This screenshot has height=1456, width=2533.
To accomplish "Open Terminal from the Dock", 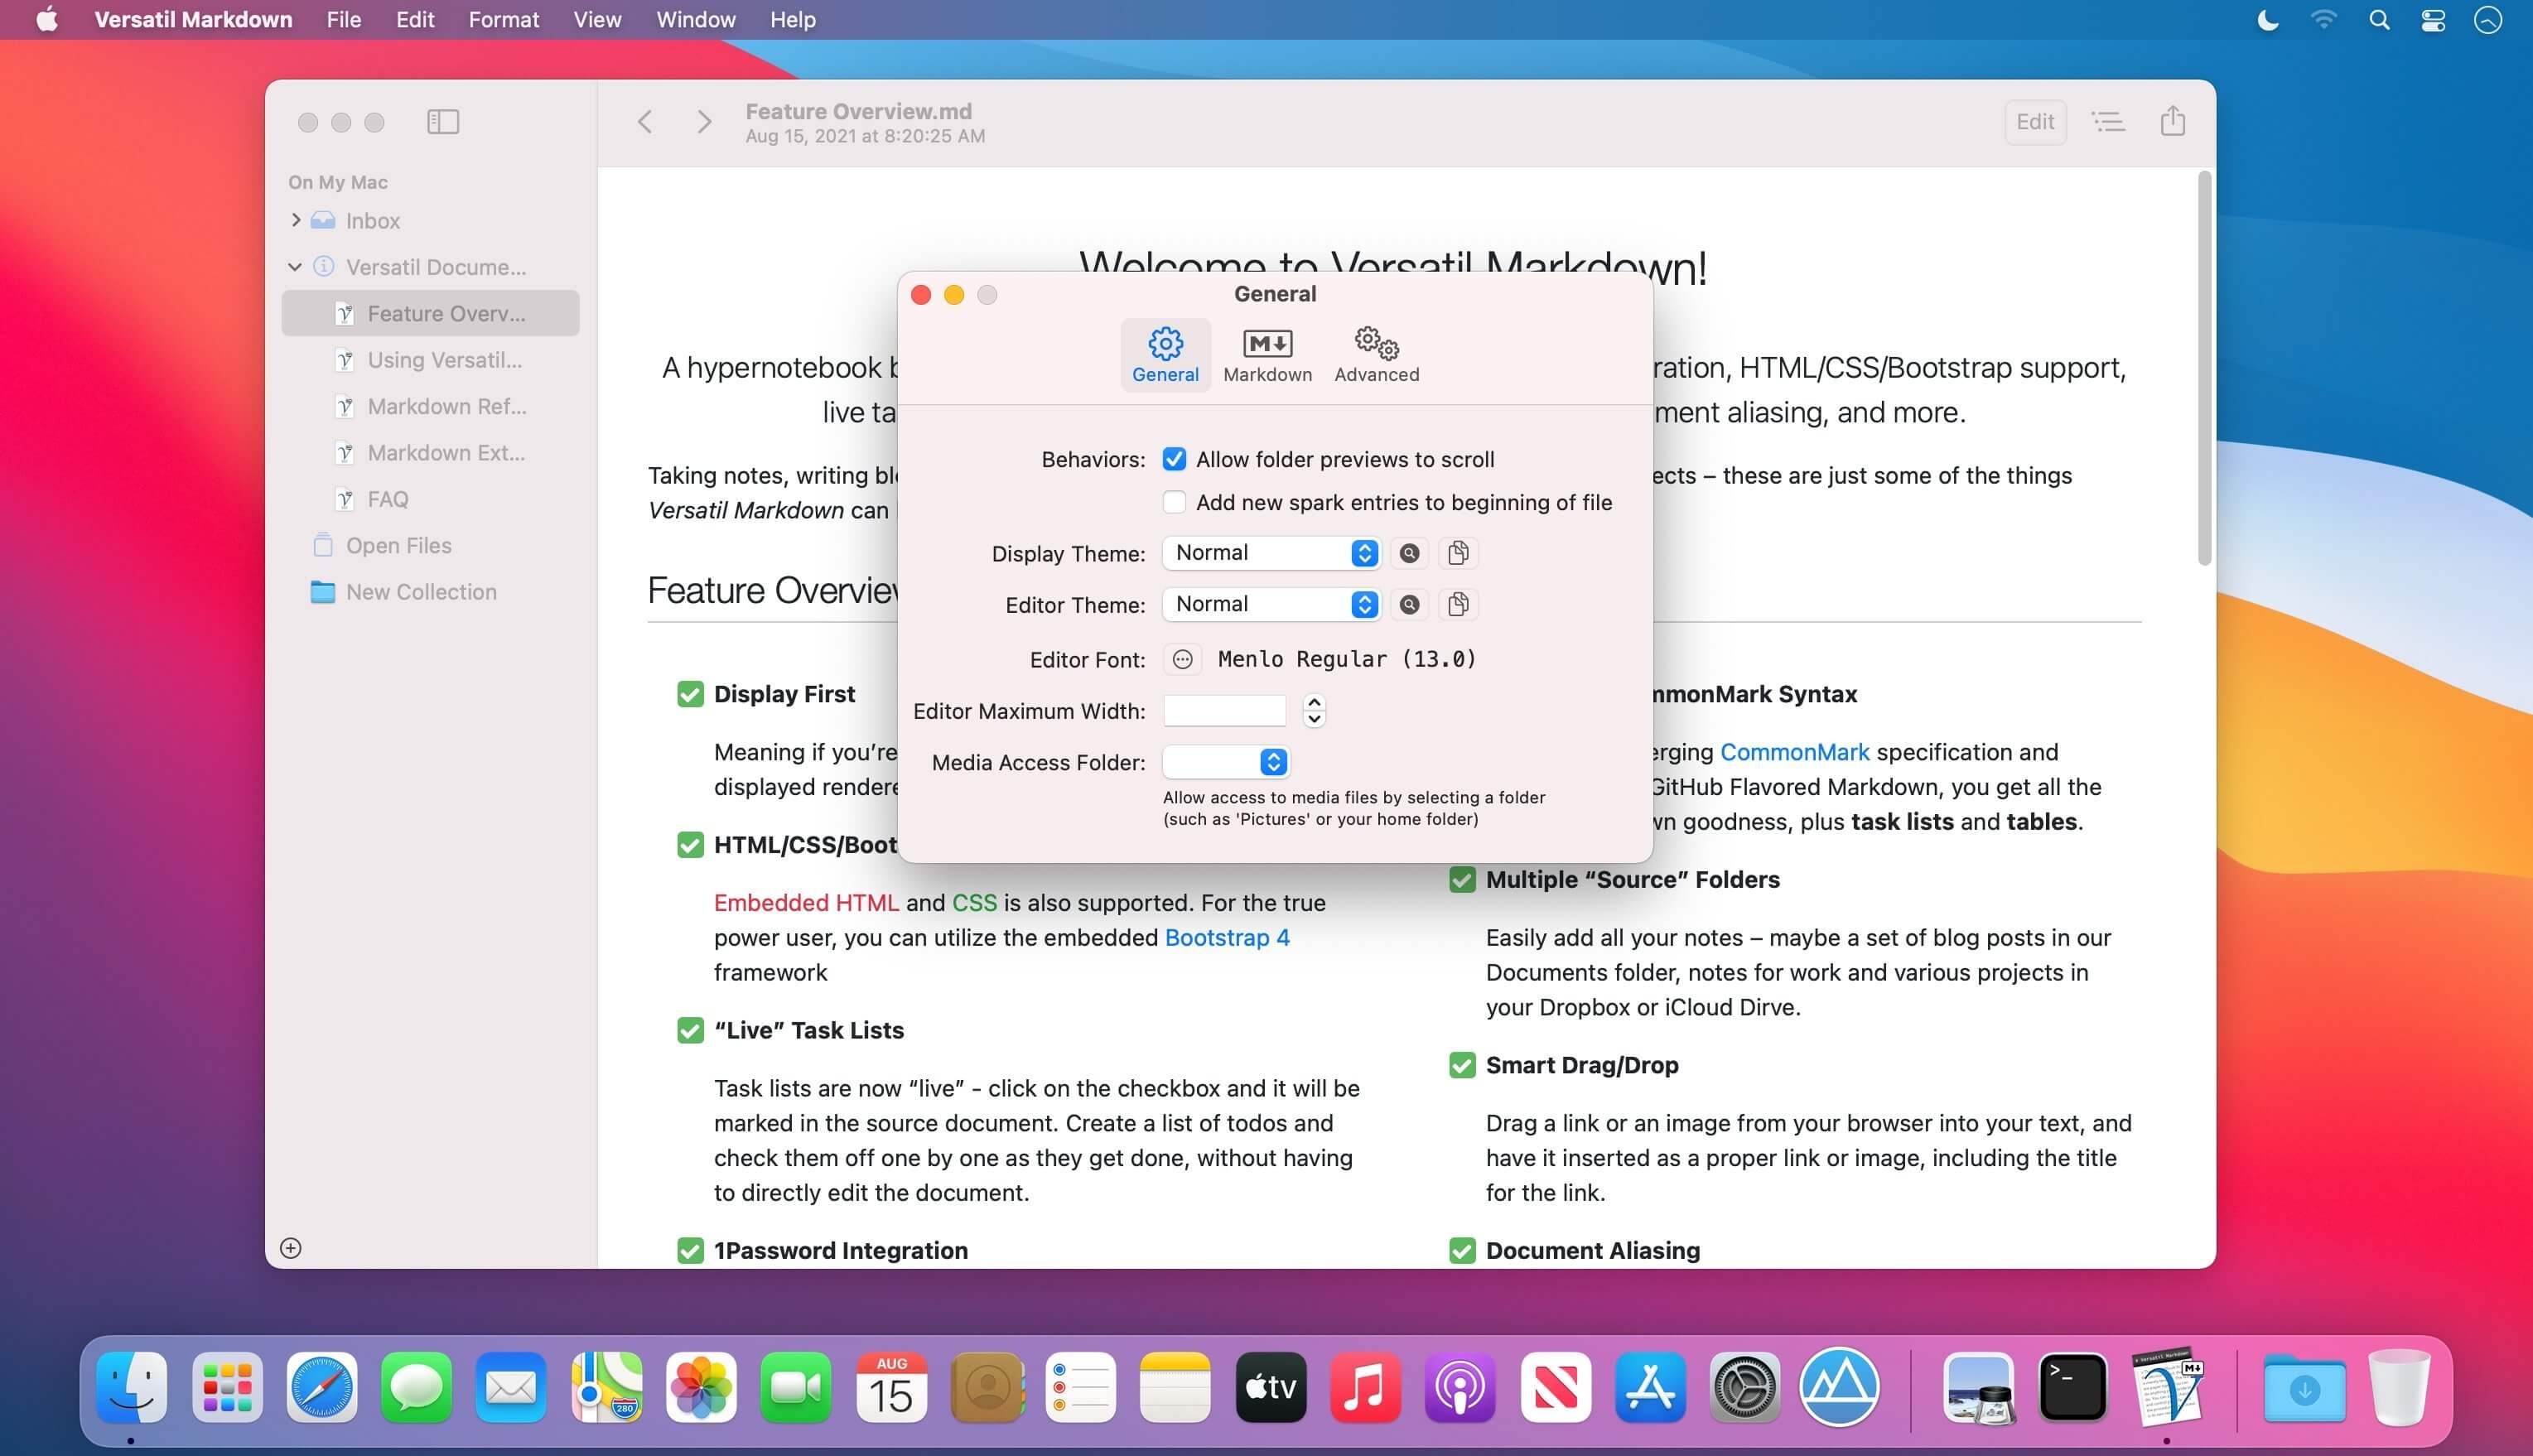I will point(2072,1387).
